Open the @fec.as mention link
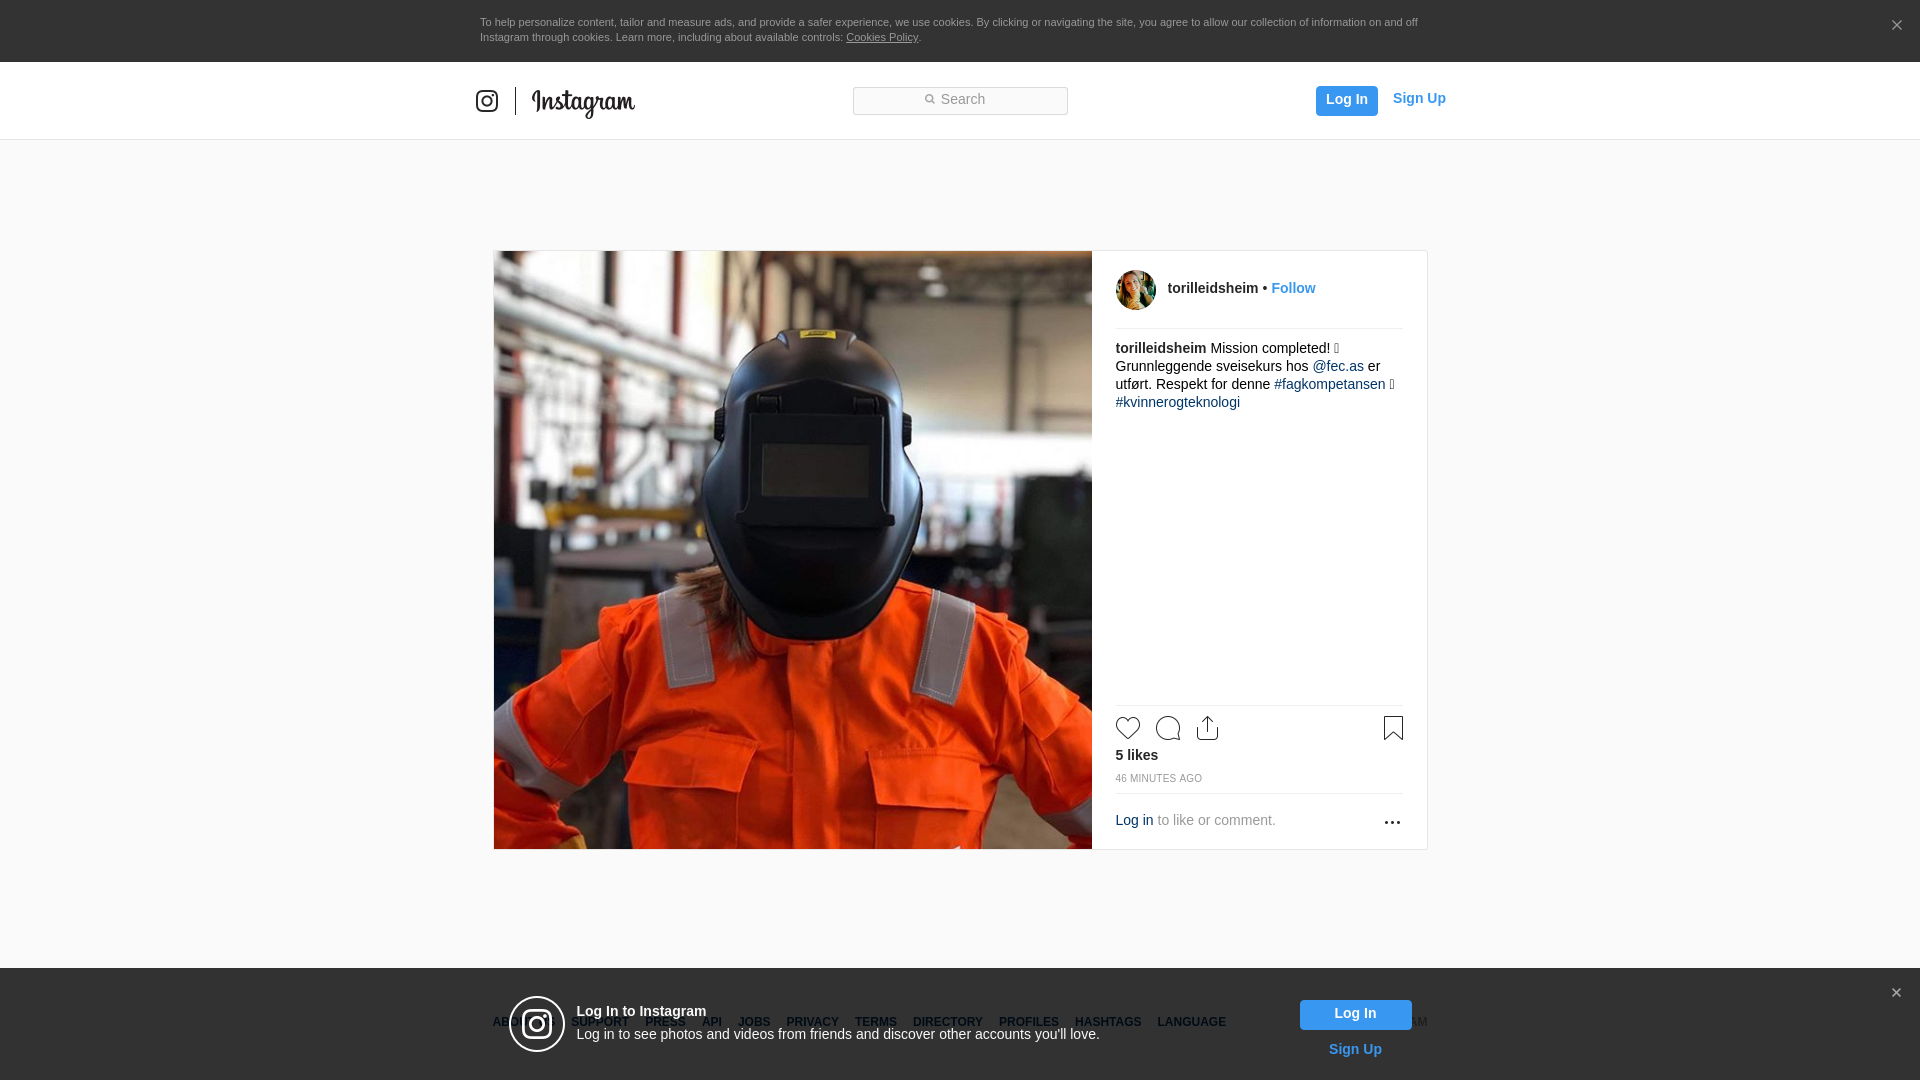Screen dimensions: 1920x1080 (x=1338, y=366)
